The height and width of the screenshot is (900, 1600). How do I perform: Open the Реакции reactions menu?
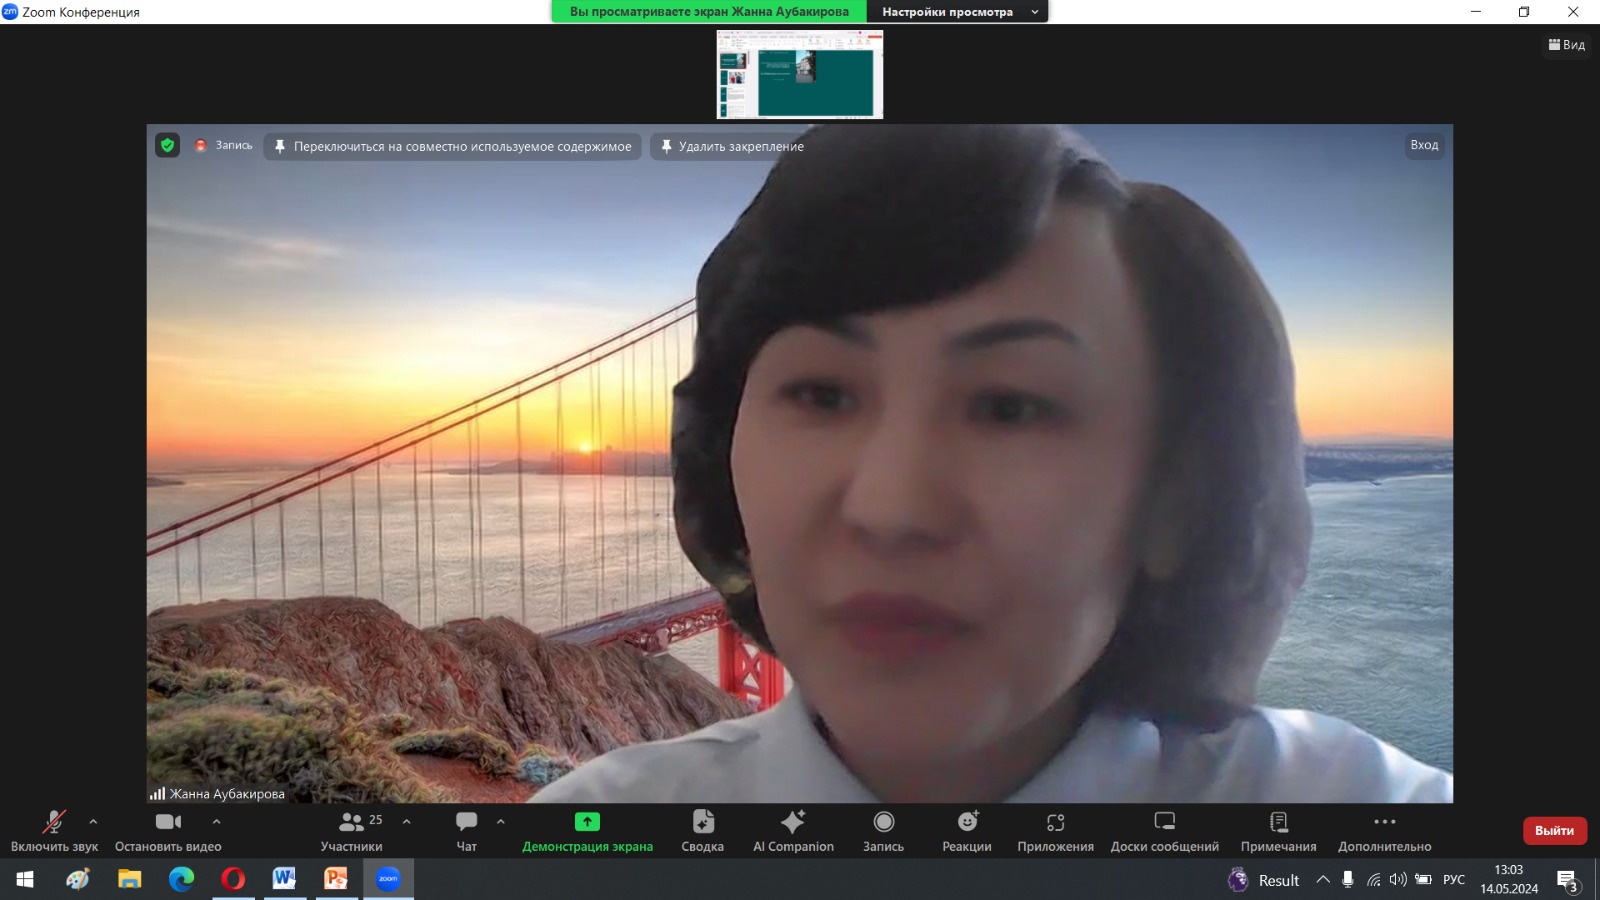click(x=966, y=830)
